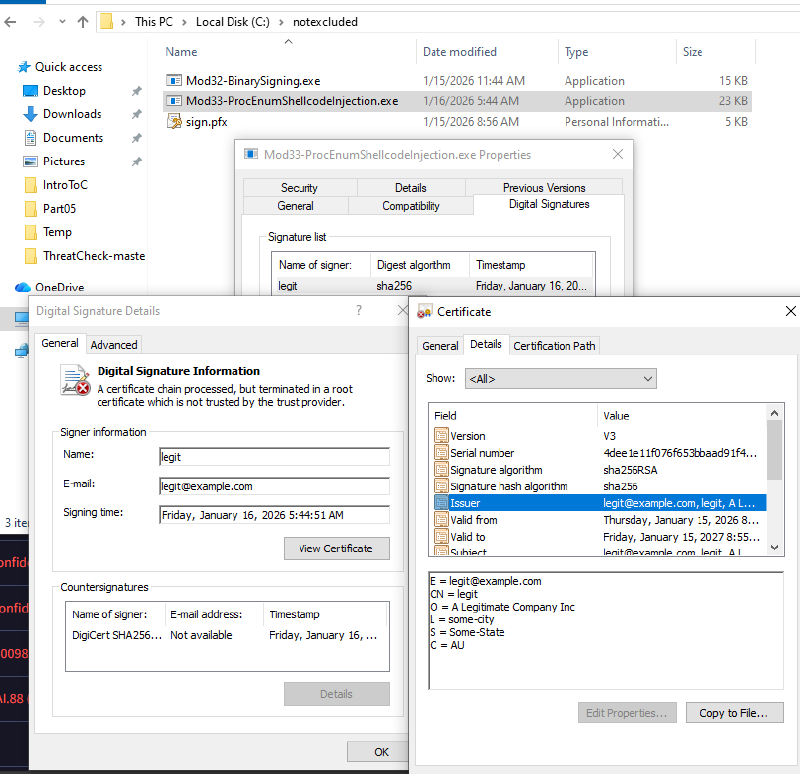Switch to the Advanced tab
800x774 pixels.
[114, 344]
